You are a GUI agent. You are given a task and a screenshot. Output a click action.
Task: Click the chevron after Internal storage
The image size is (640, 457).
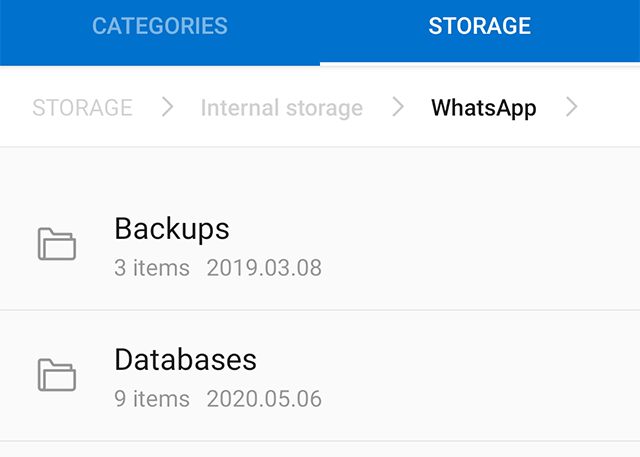pyautogui.click(x=398, y=107)
